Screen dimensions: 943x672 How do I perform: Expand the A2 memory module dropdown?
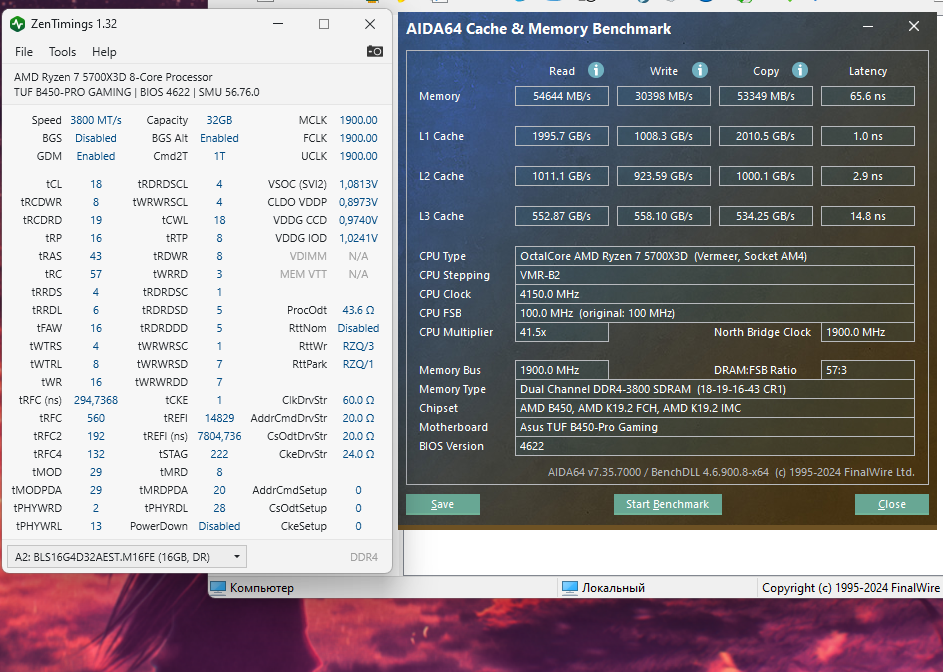tap(127, 557)
